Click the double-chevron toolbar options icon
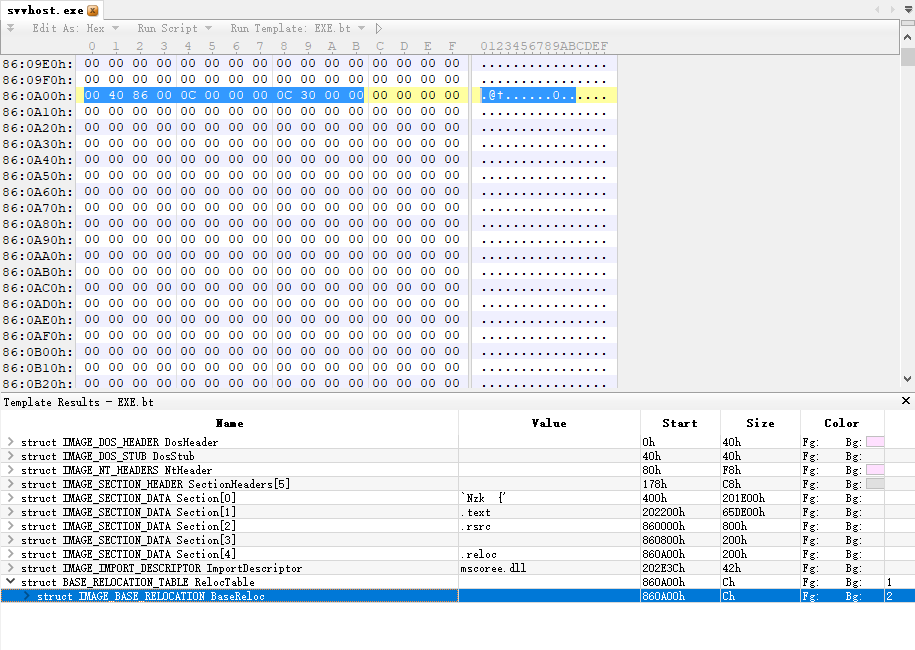This screenshot has width=915, height=650. (11, 28)
